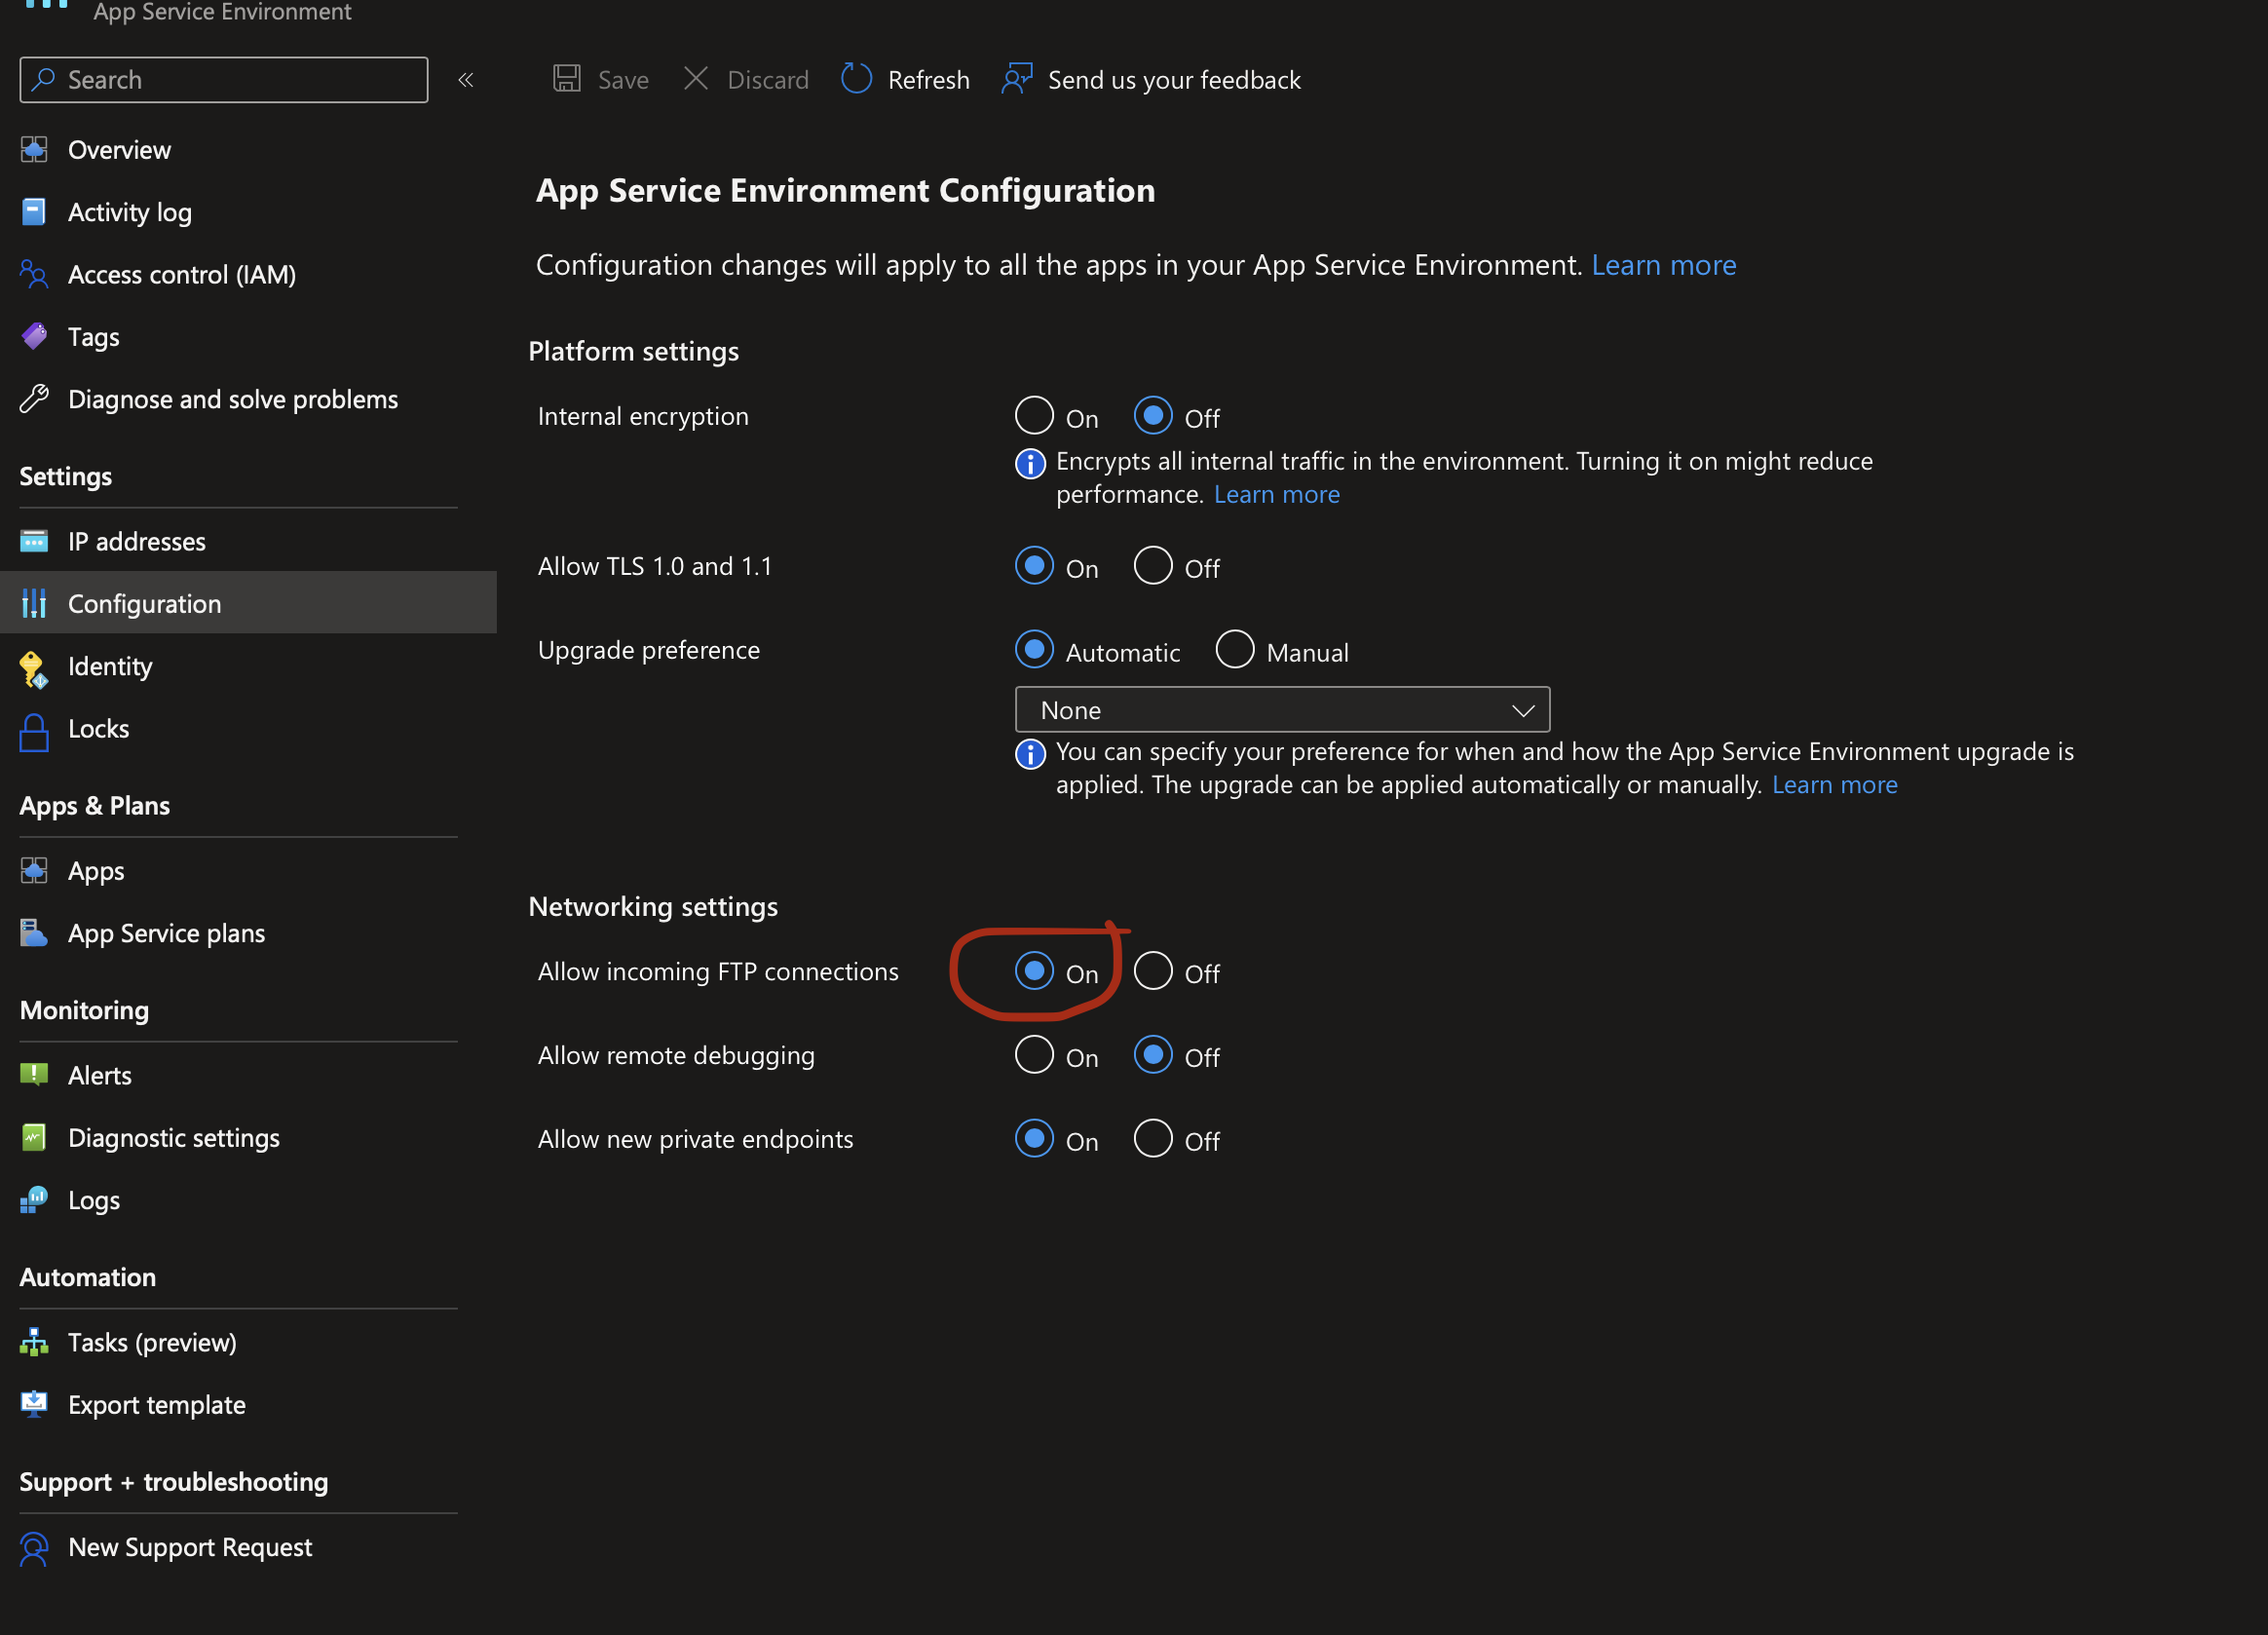2268x1635 pixels.
Task: Select Off for Allow new private endpoints
Action: click(x=1153, y=1138)
